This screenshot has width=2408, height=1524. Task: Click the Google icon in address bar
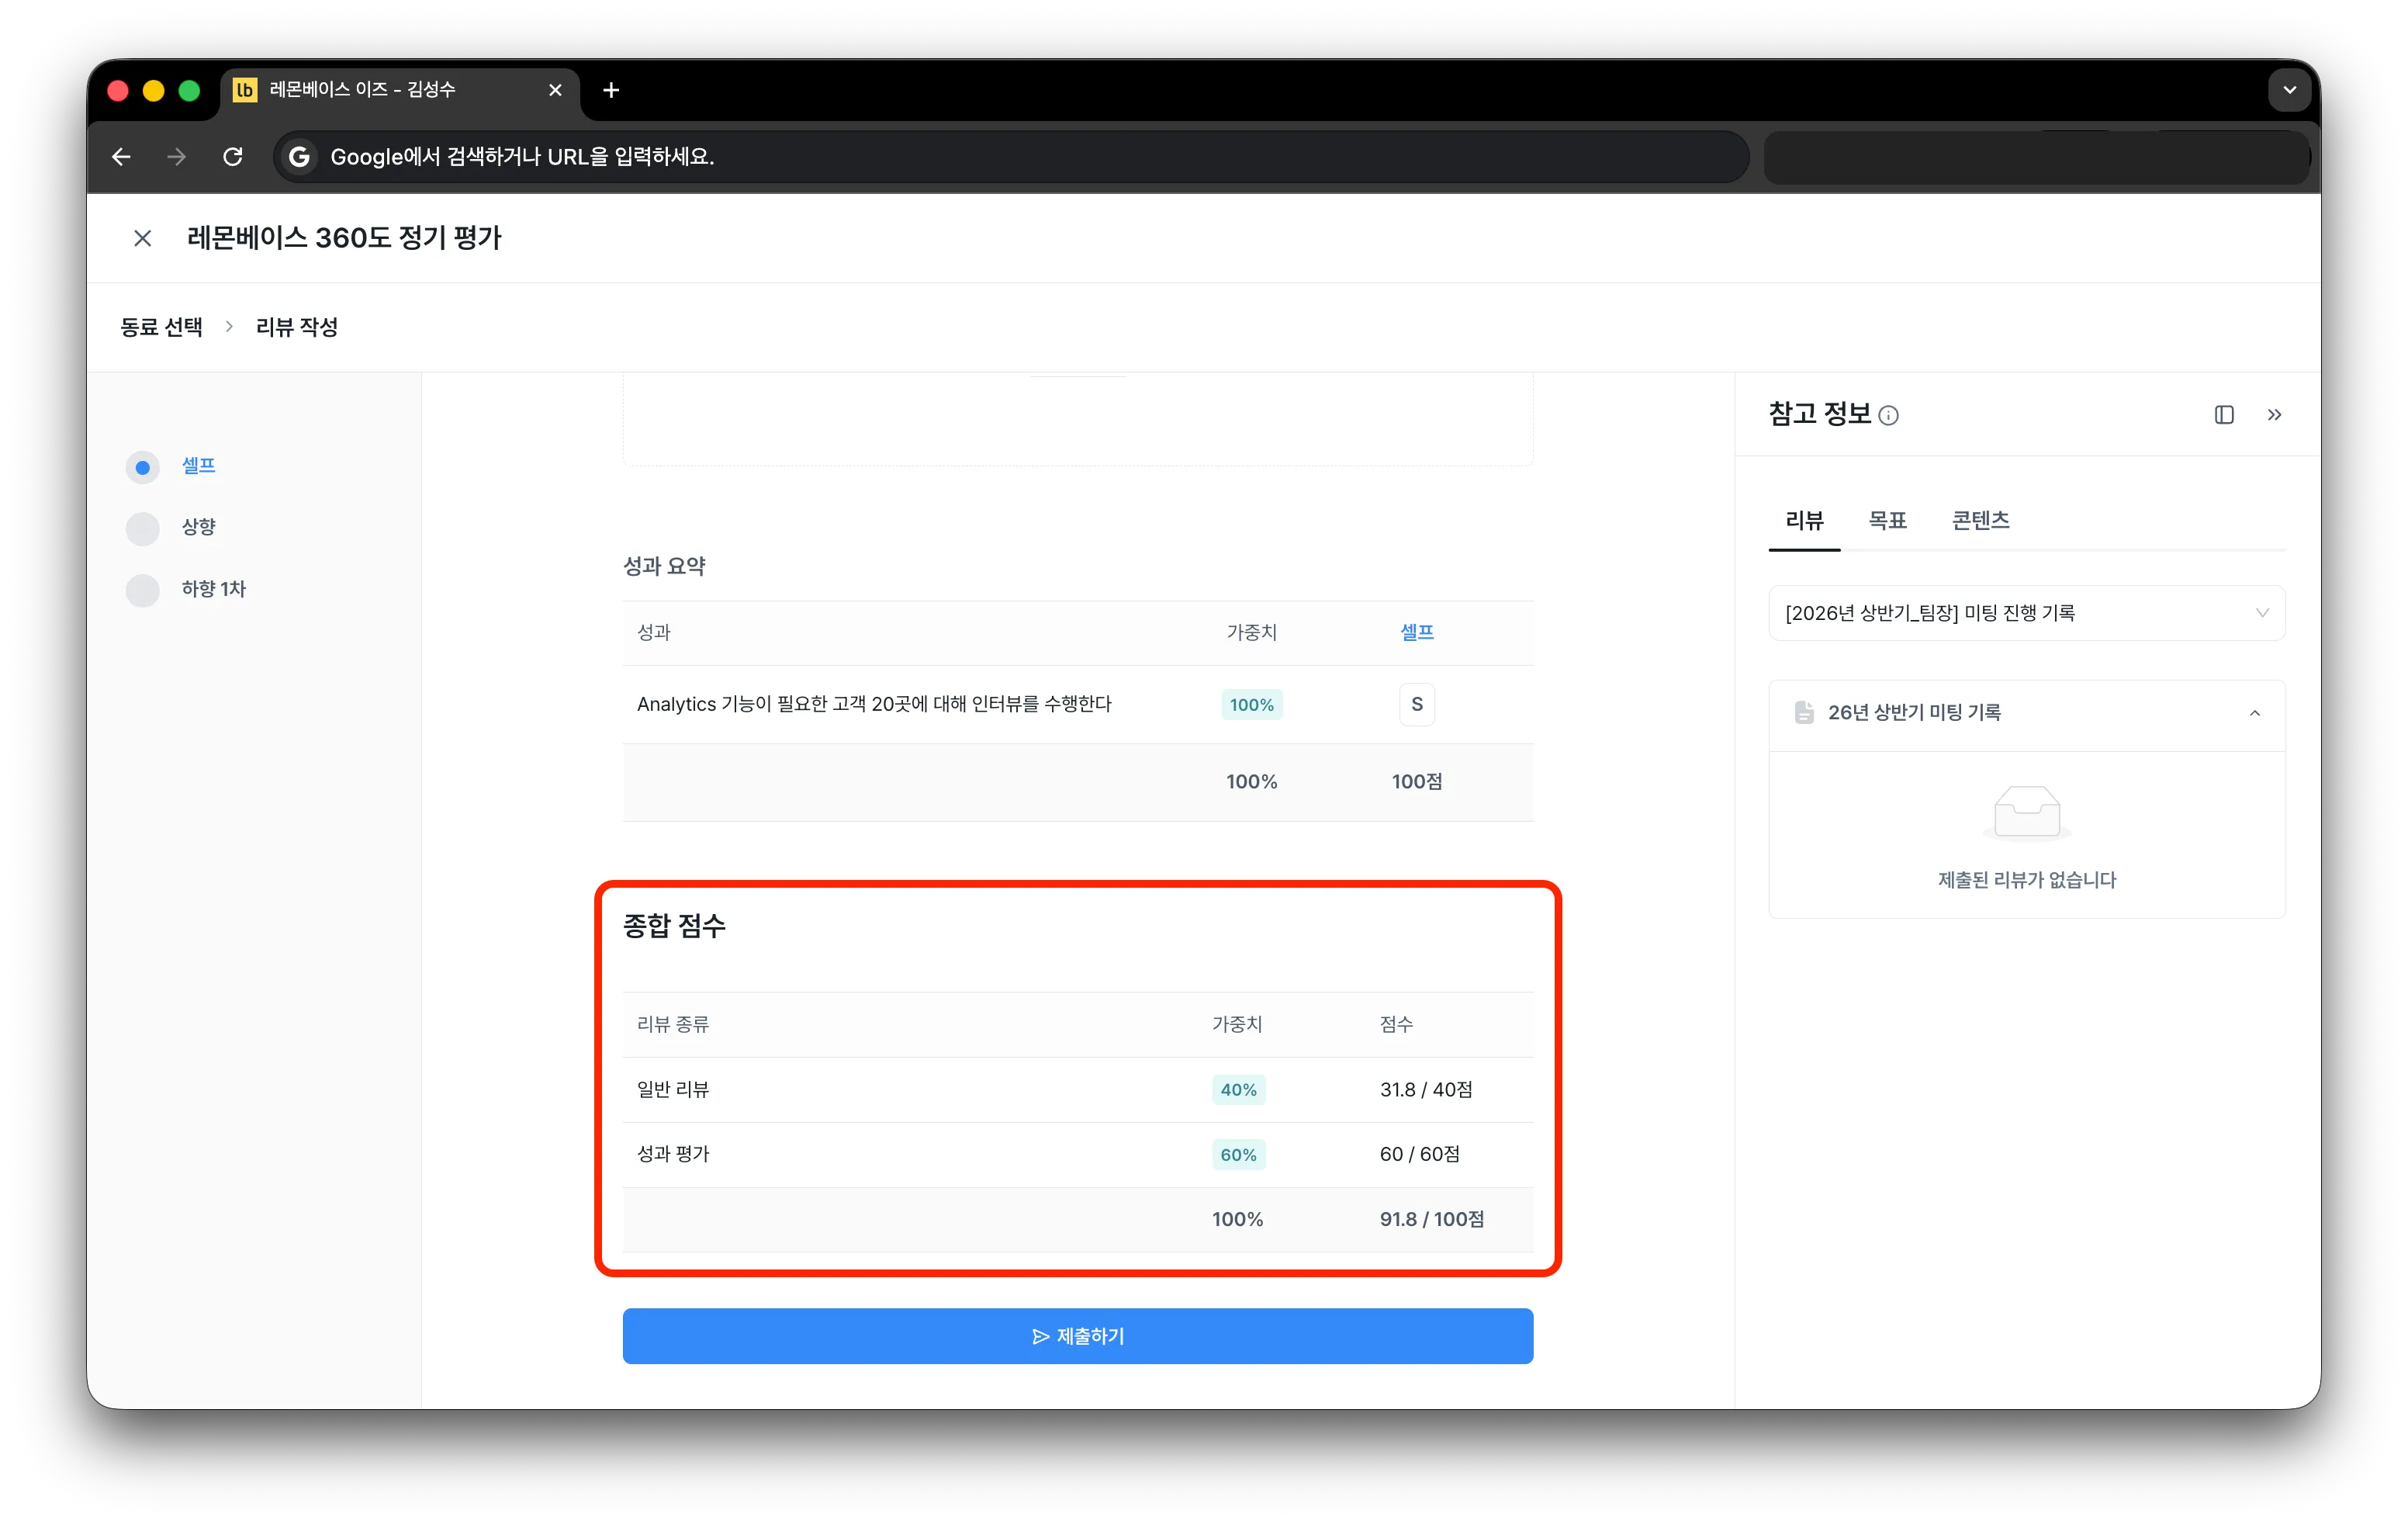(x=299, y=157)
